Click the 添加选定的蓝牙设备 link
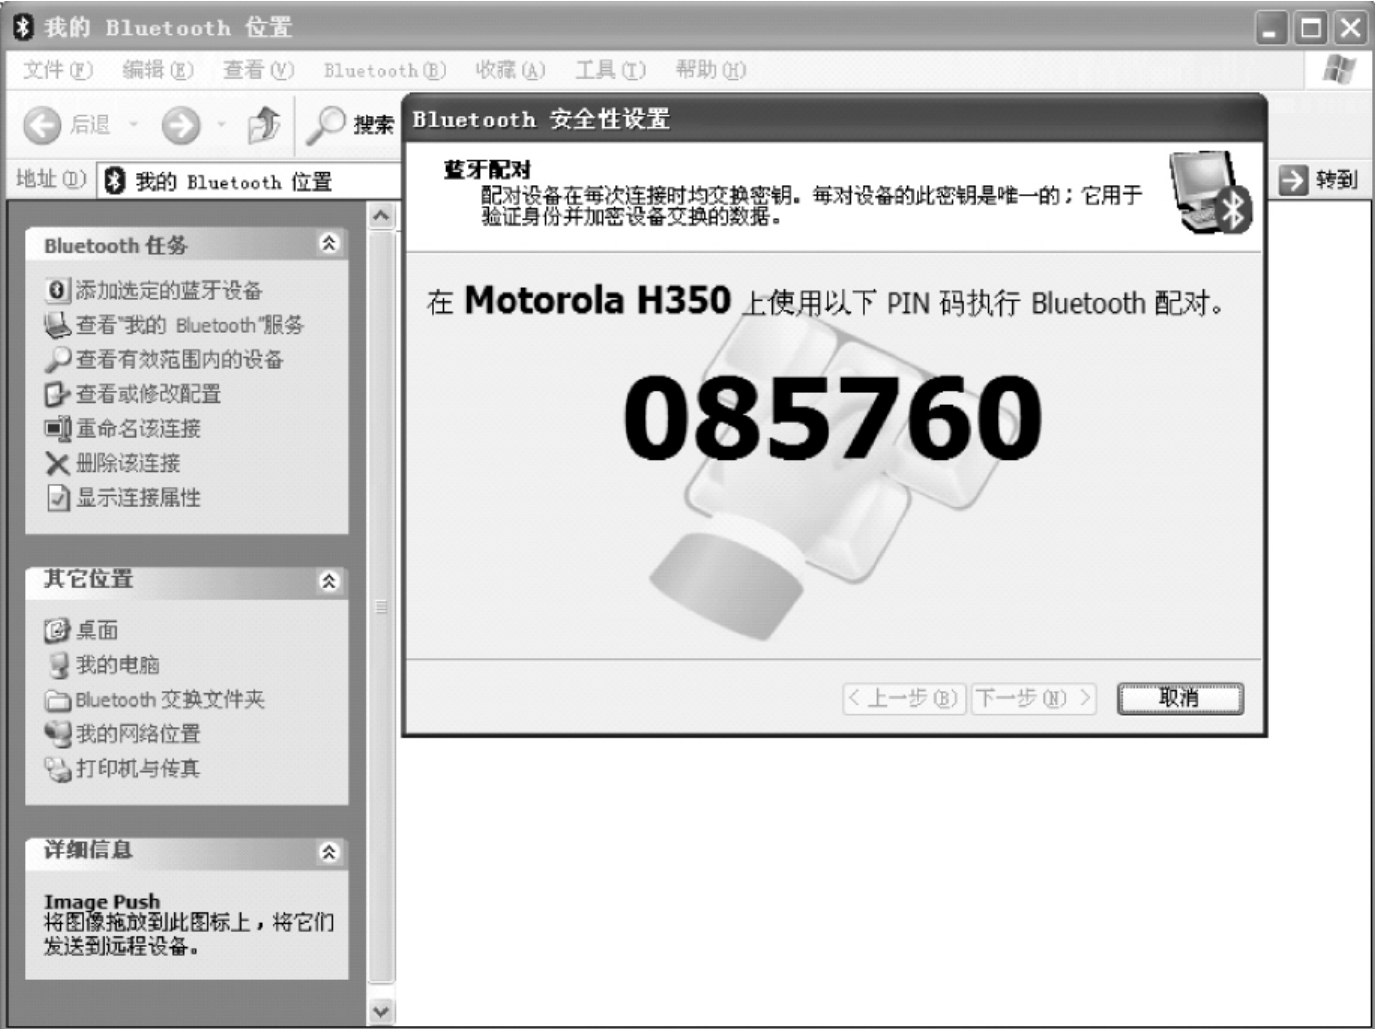 pyautogui.click(x=169, y=290)
